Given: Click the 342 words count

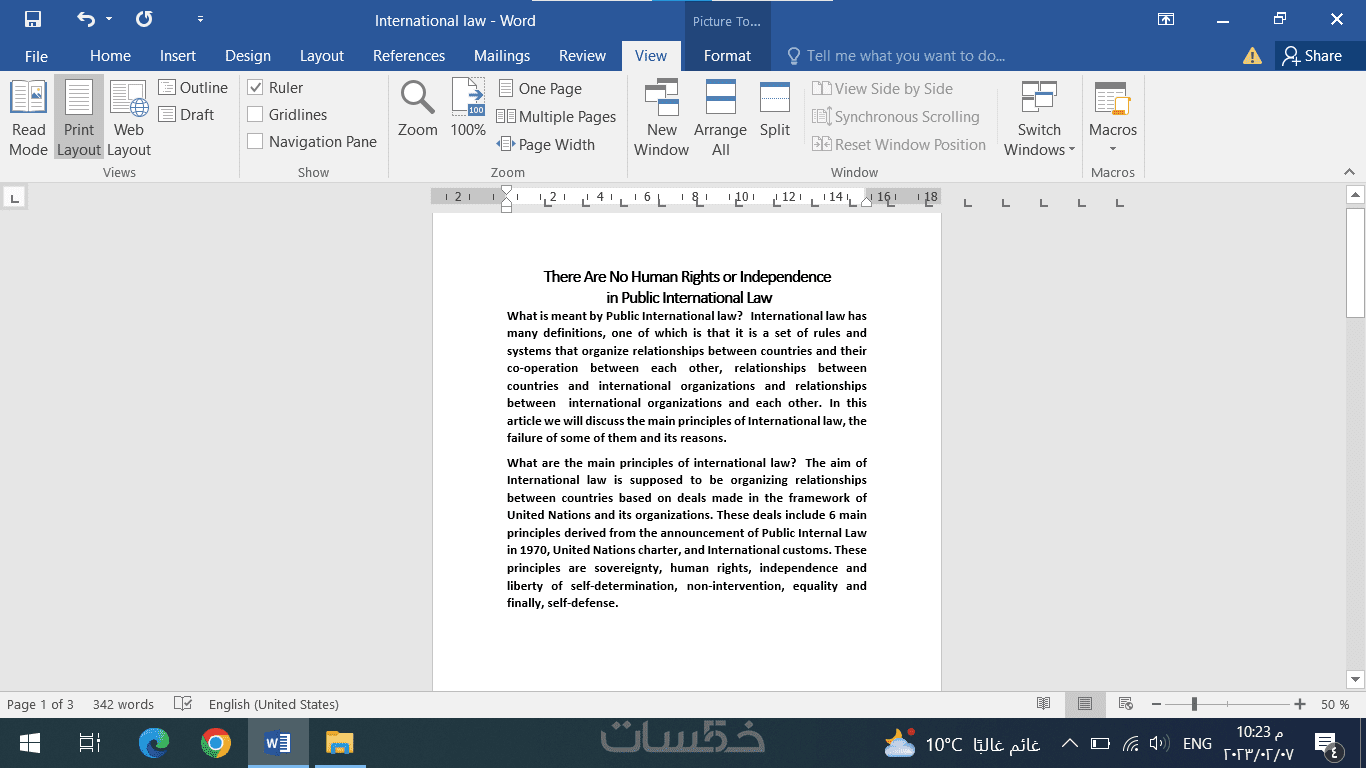Looking at the screenshot, I should tap(123, 704).
